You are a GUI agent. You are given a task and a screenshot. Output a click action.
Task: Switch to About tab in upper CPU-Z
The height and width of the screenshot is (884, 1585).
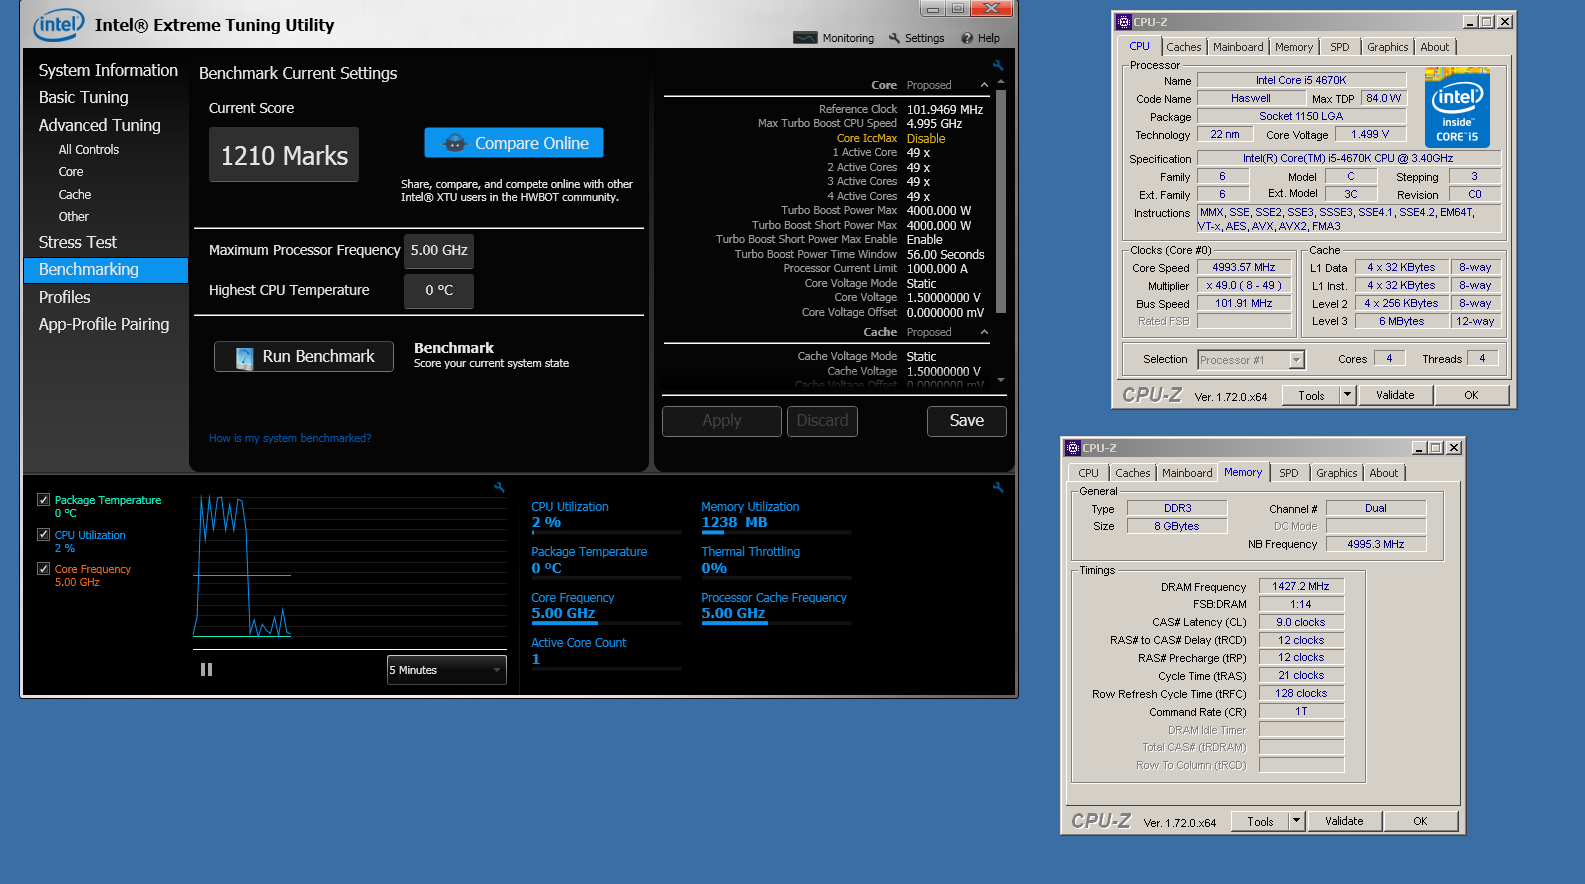[1435, 47]
